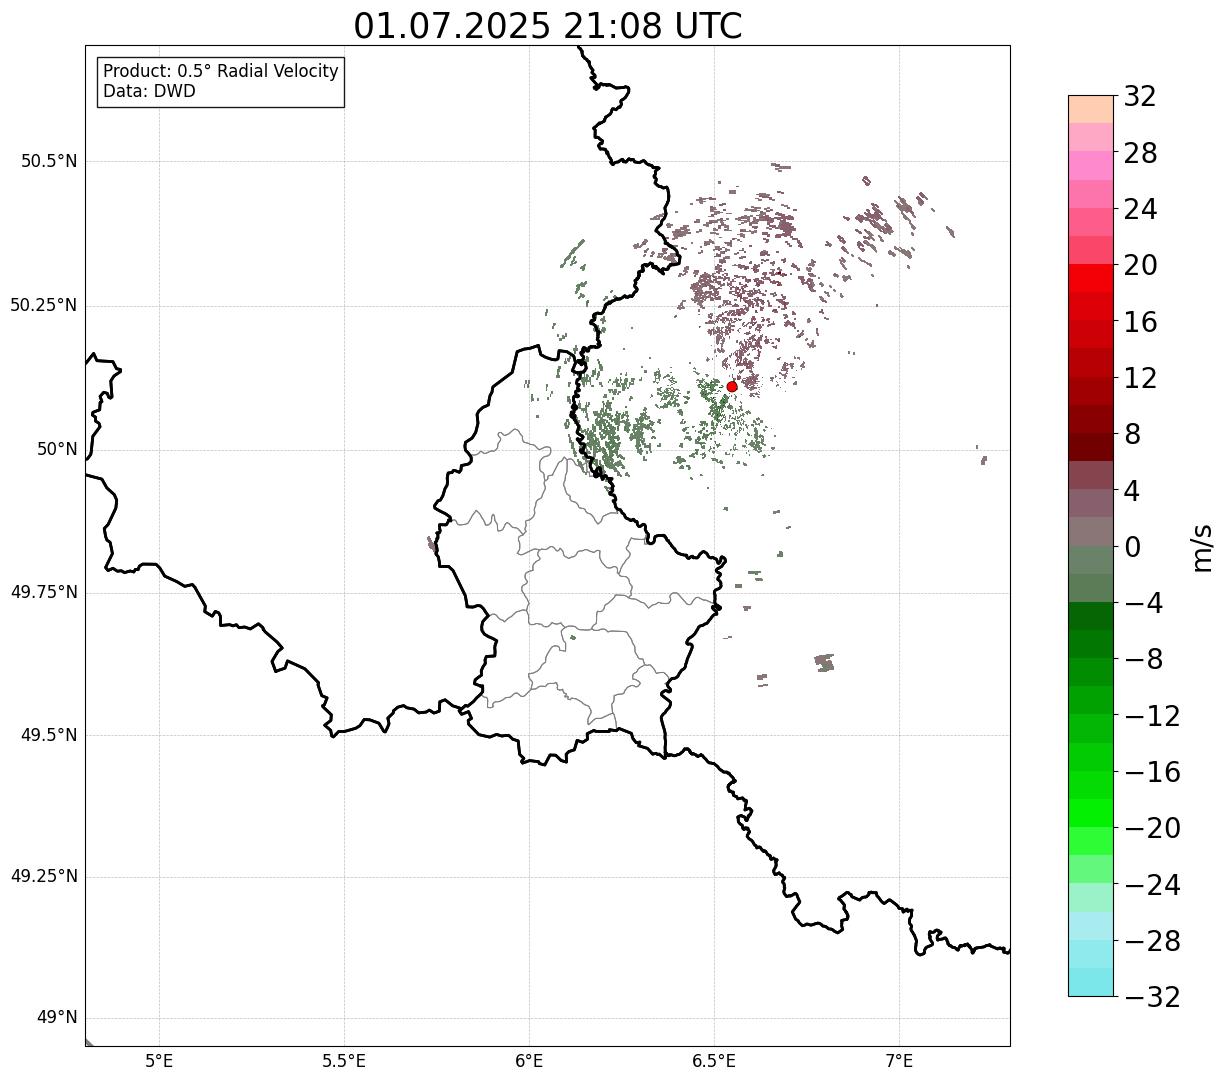Click the 'Data: DWD' text

click(150, 91)
